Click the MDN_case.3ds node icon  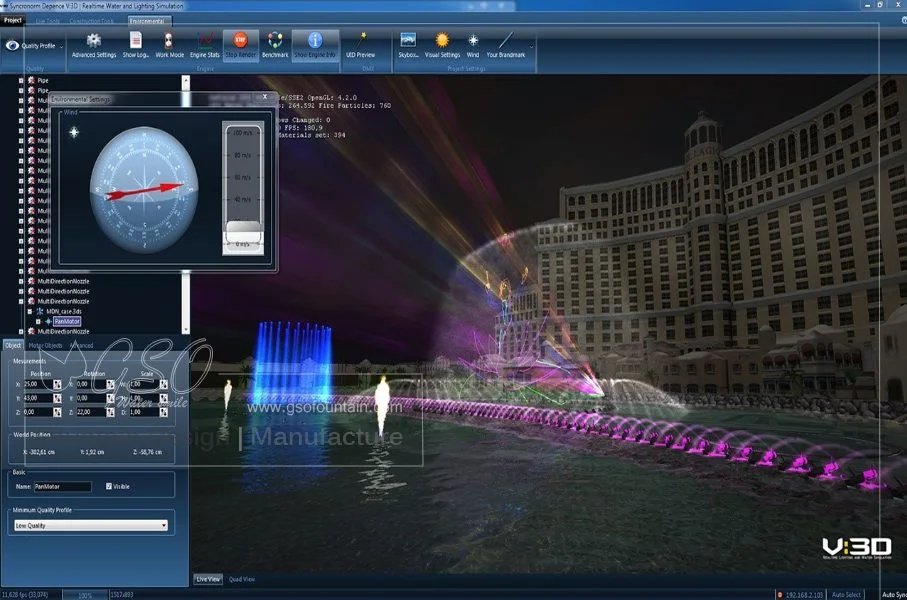tap(40, 311)
